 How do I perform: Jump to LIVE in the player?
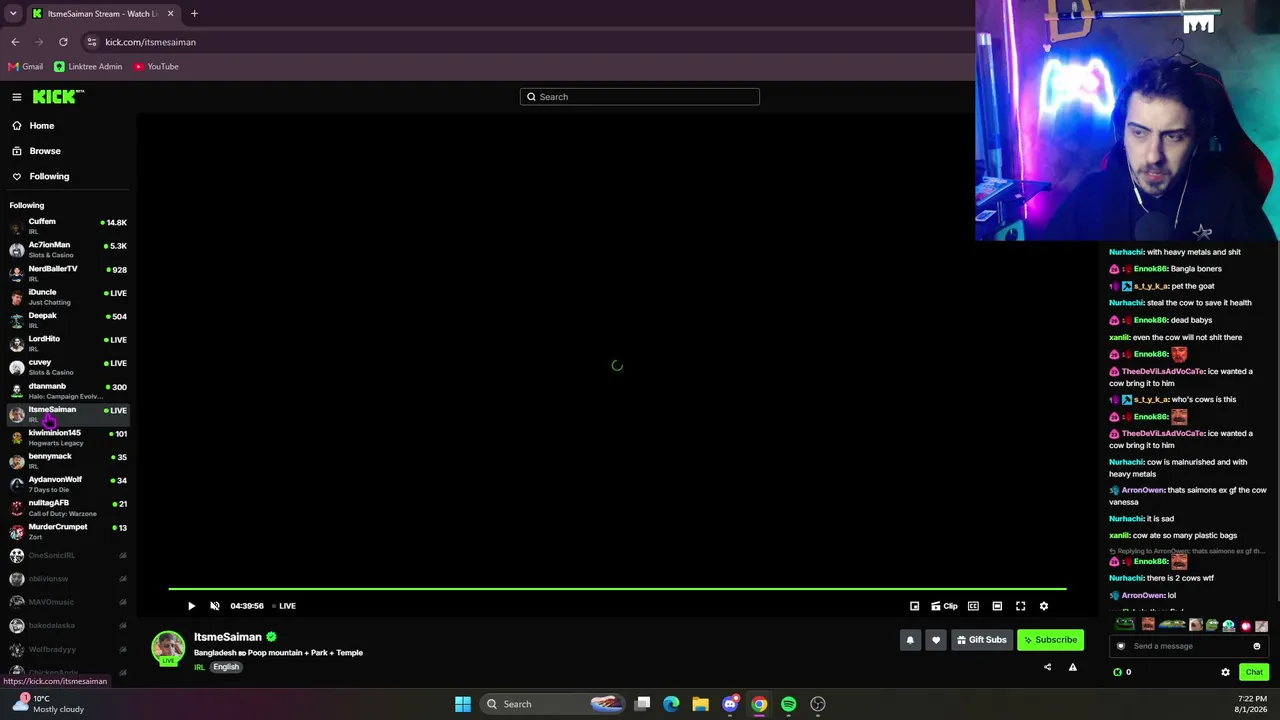coord(284,606)
